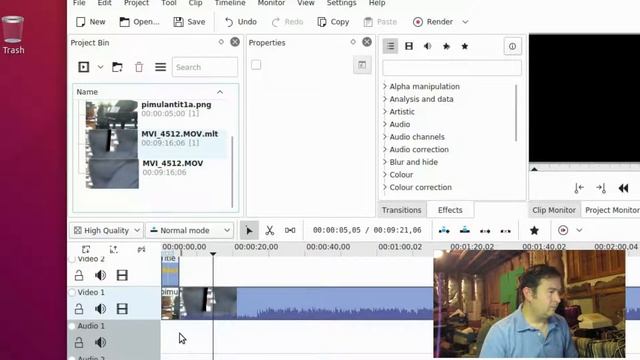
Task: Show video effects filter icon
Action: coord(409,46)
